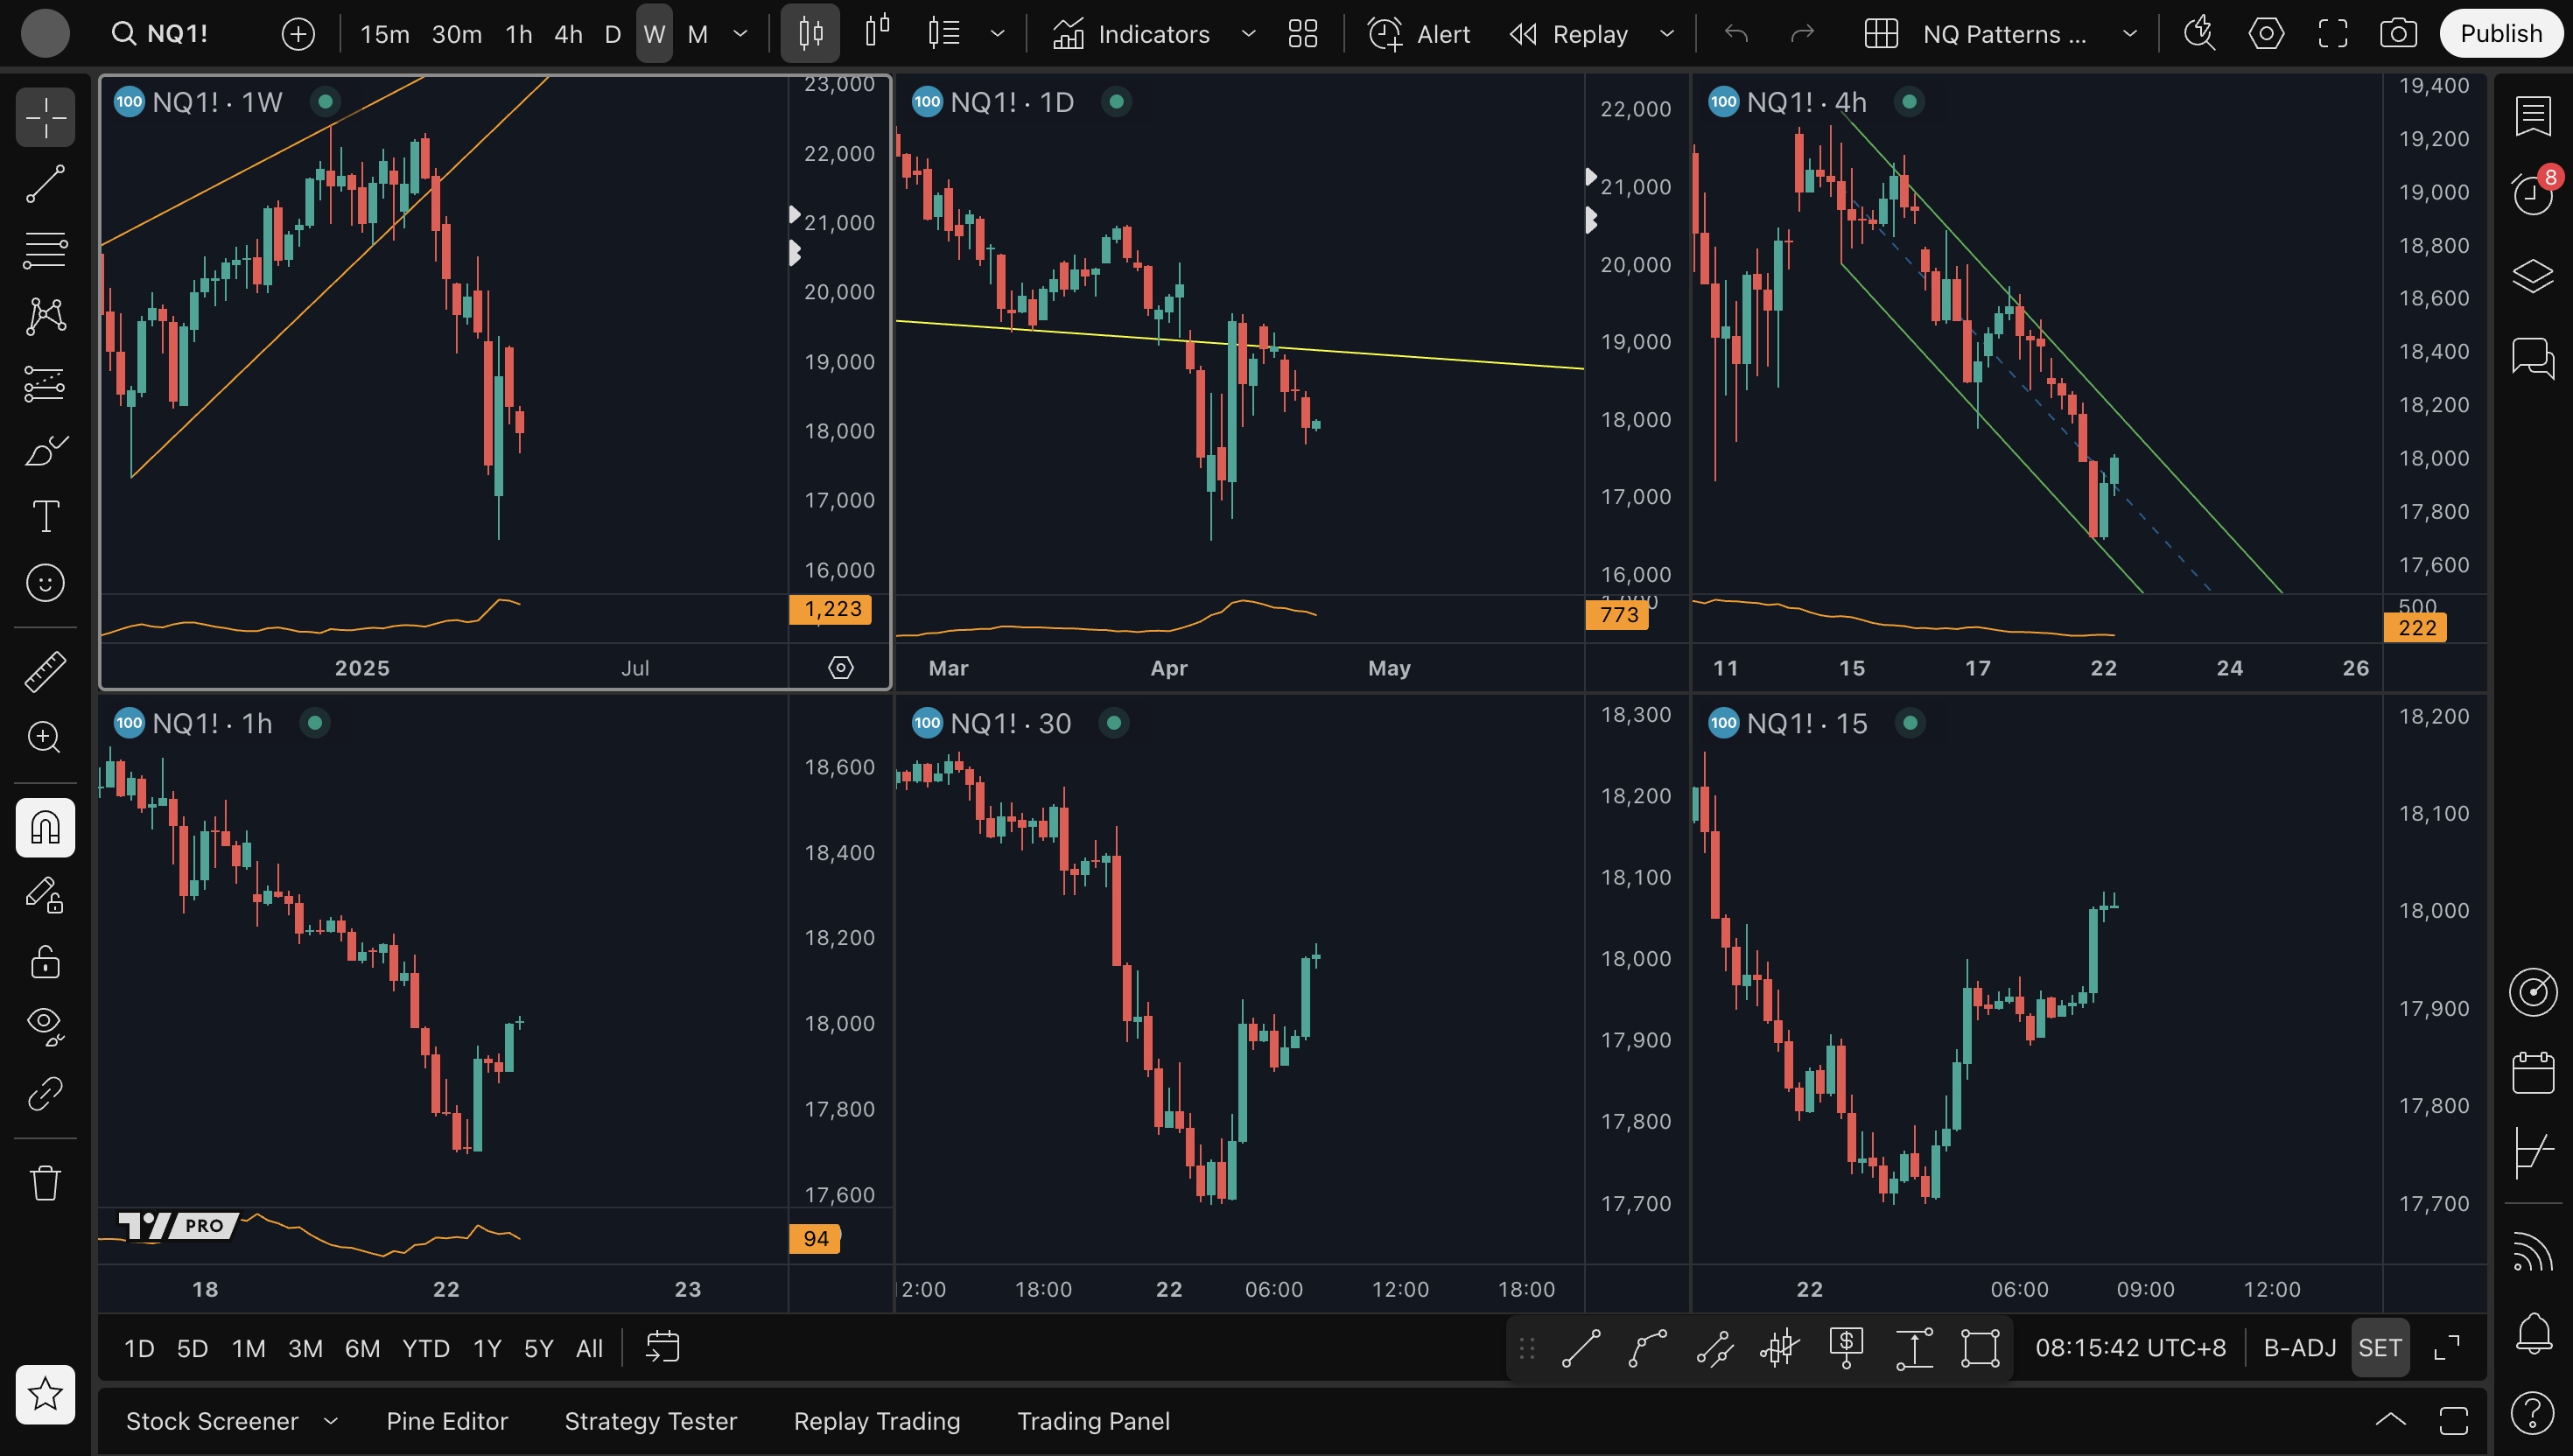Take a chart snapshot with camera icon
2573x1456 pixels.
[x=2397, y=34]
